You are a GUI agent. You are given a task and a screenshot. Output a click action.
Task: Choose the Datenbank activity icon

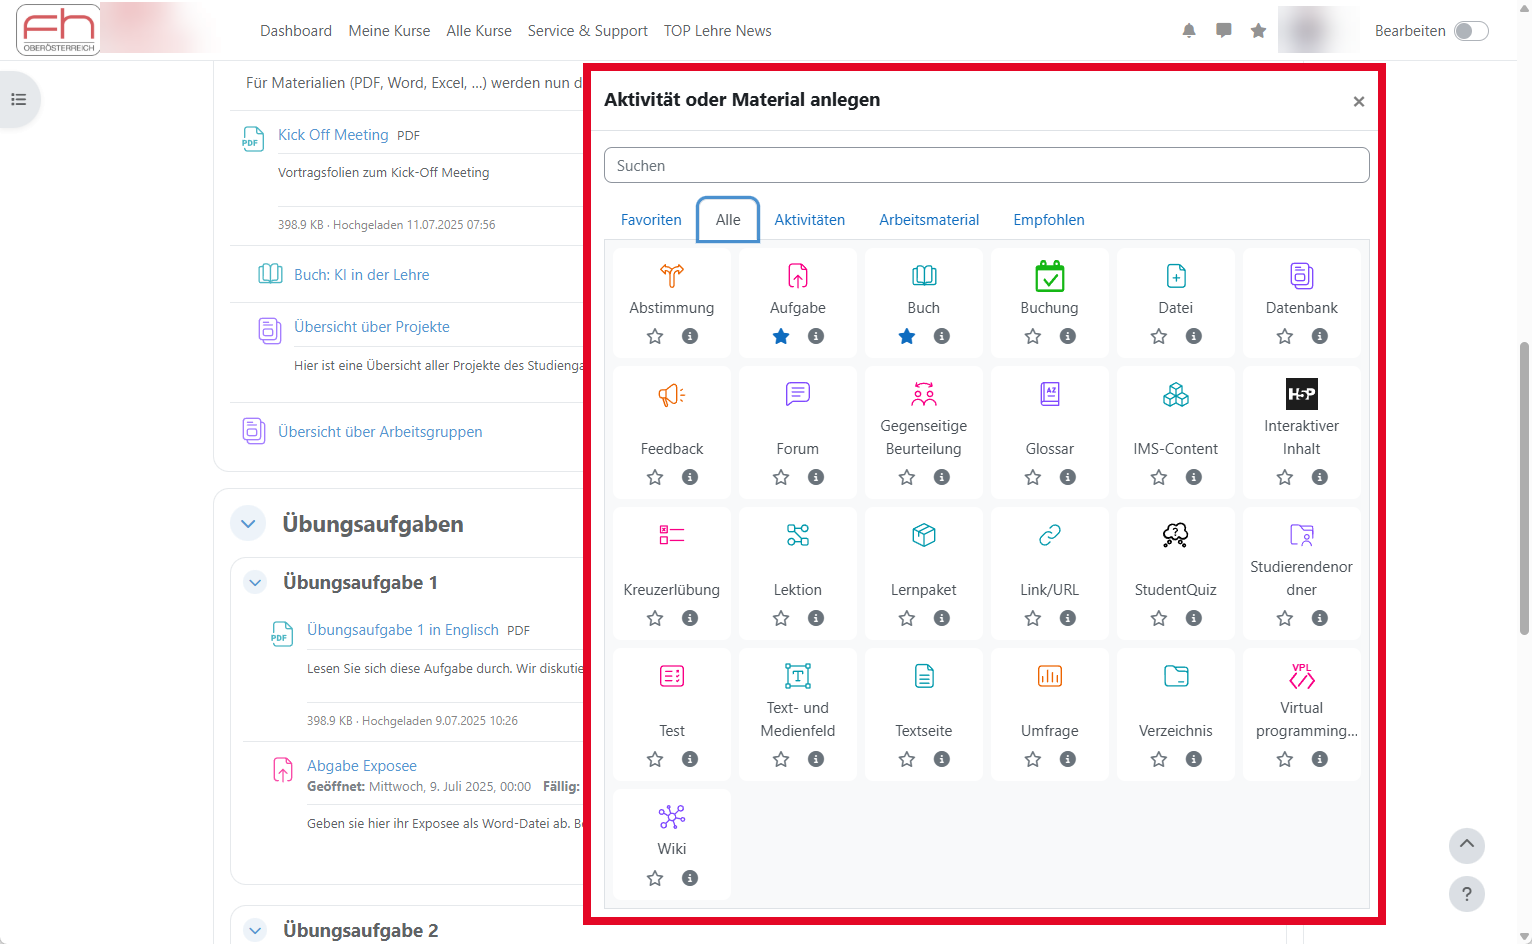pyautogui.click(x=1302, y=276)
